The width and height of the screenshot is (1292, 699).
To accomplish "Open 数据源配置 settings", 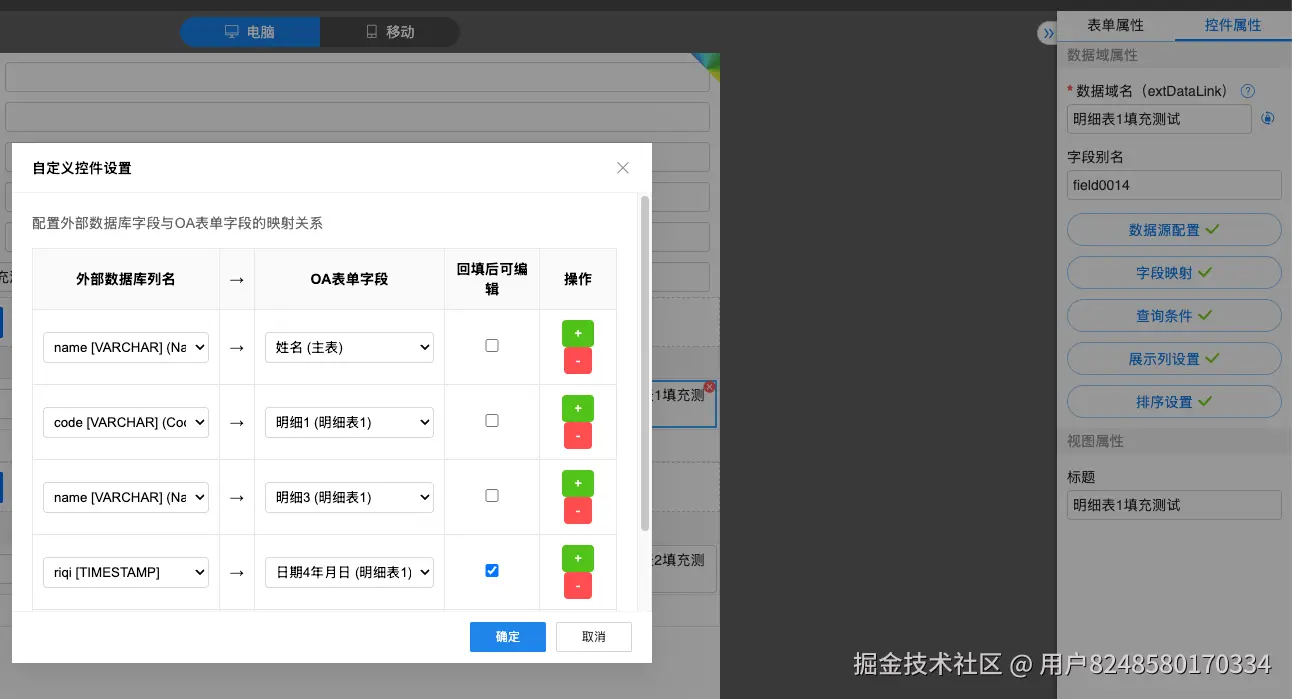I will click(x=1174, y=230).
